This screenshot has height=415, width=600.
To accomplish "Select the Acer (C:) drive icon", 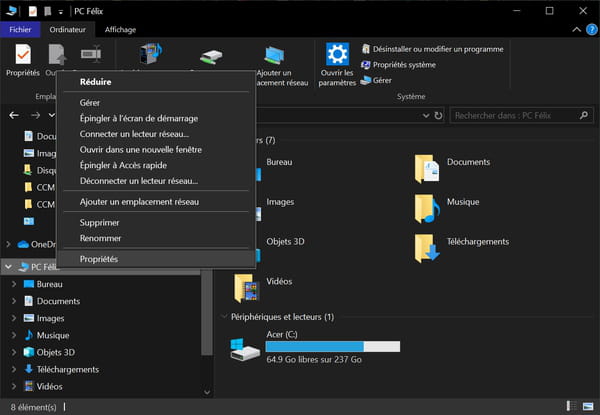I will [245, 349].
